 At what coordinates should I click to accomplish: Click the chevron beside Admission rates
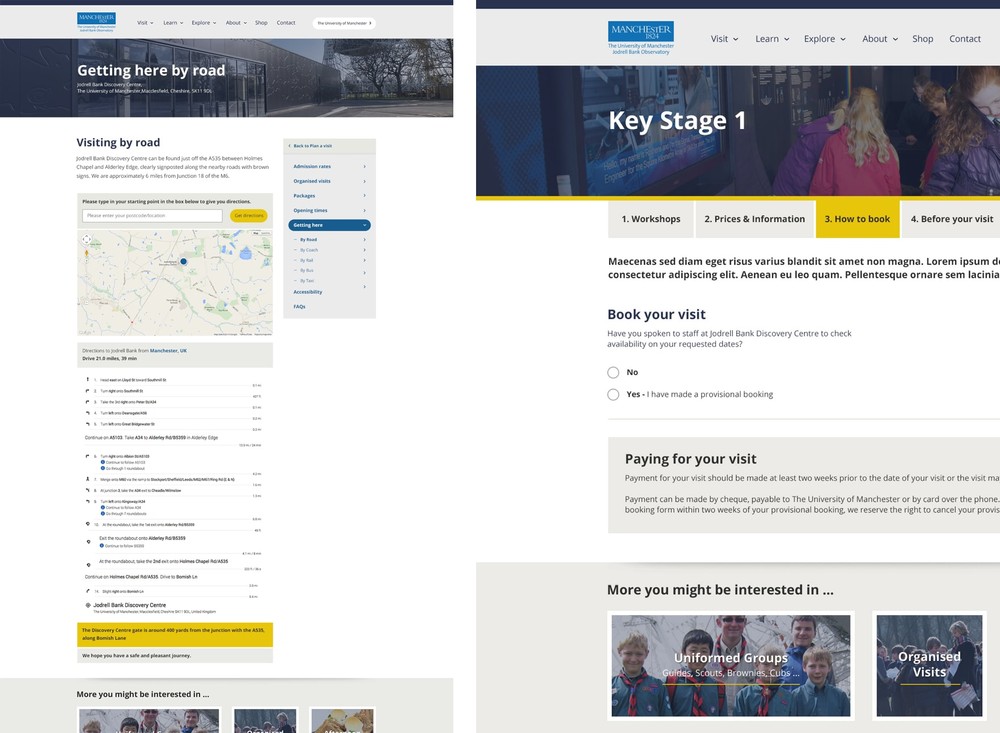click(x=365, y=167)
